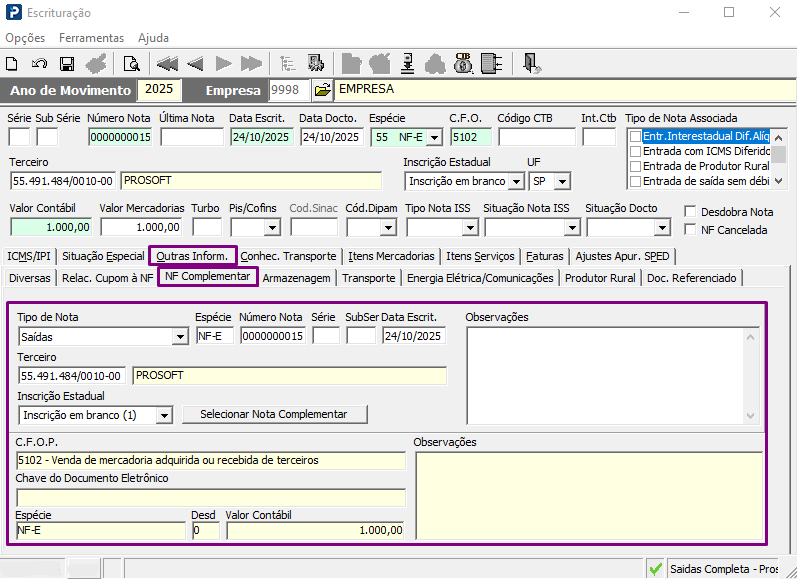Enable the Desdobra Nota checkbox
The height and width of the screenshot is (579, 797).
click(x=691, y=212)
